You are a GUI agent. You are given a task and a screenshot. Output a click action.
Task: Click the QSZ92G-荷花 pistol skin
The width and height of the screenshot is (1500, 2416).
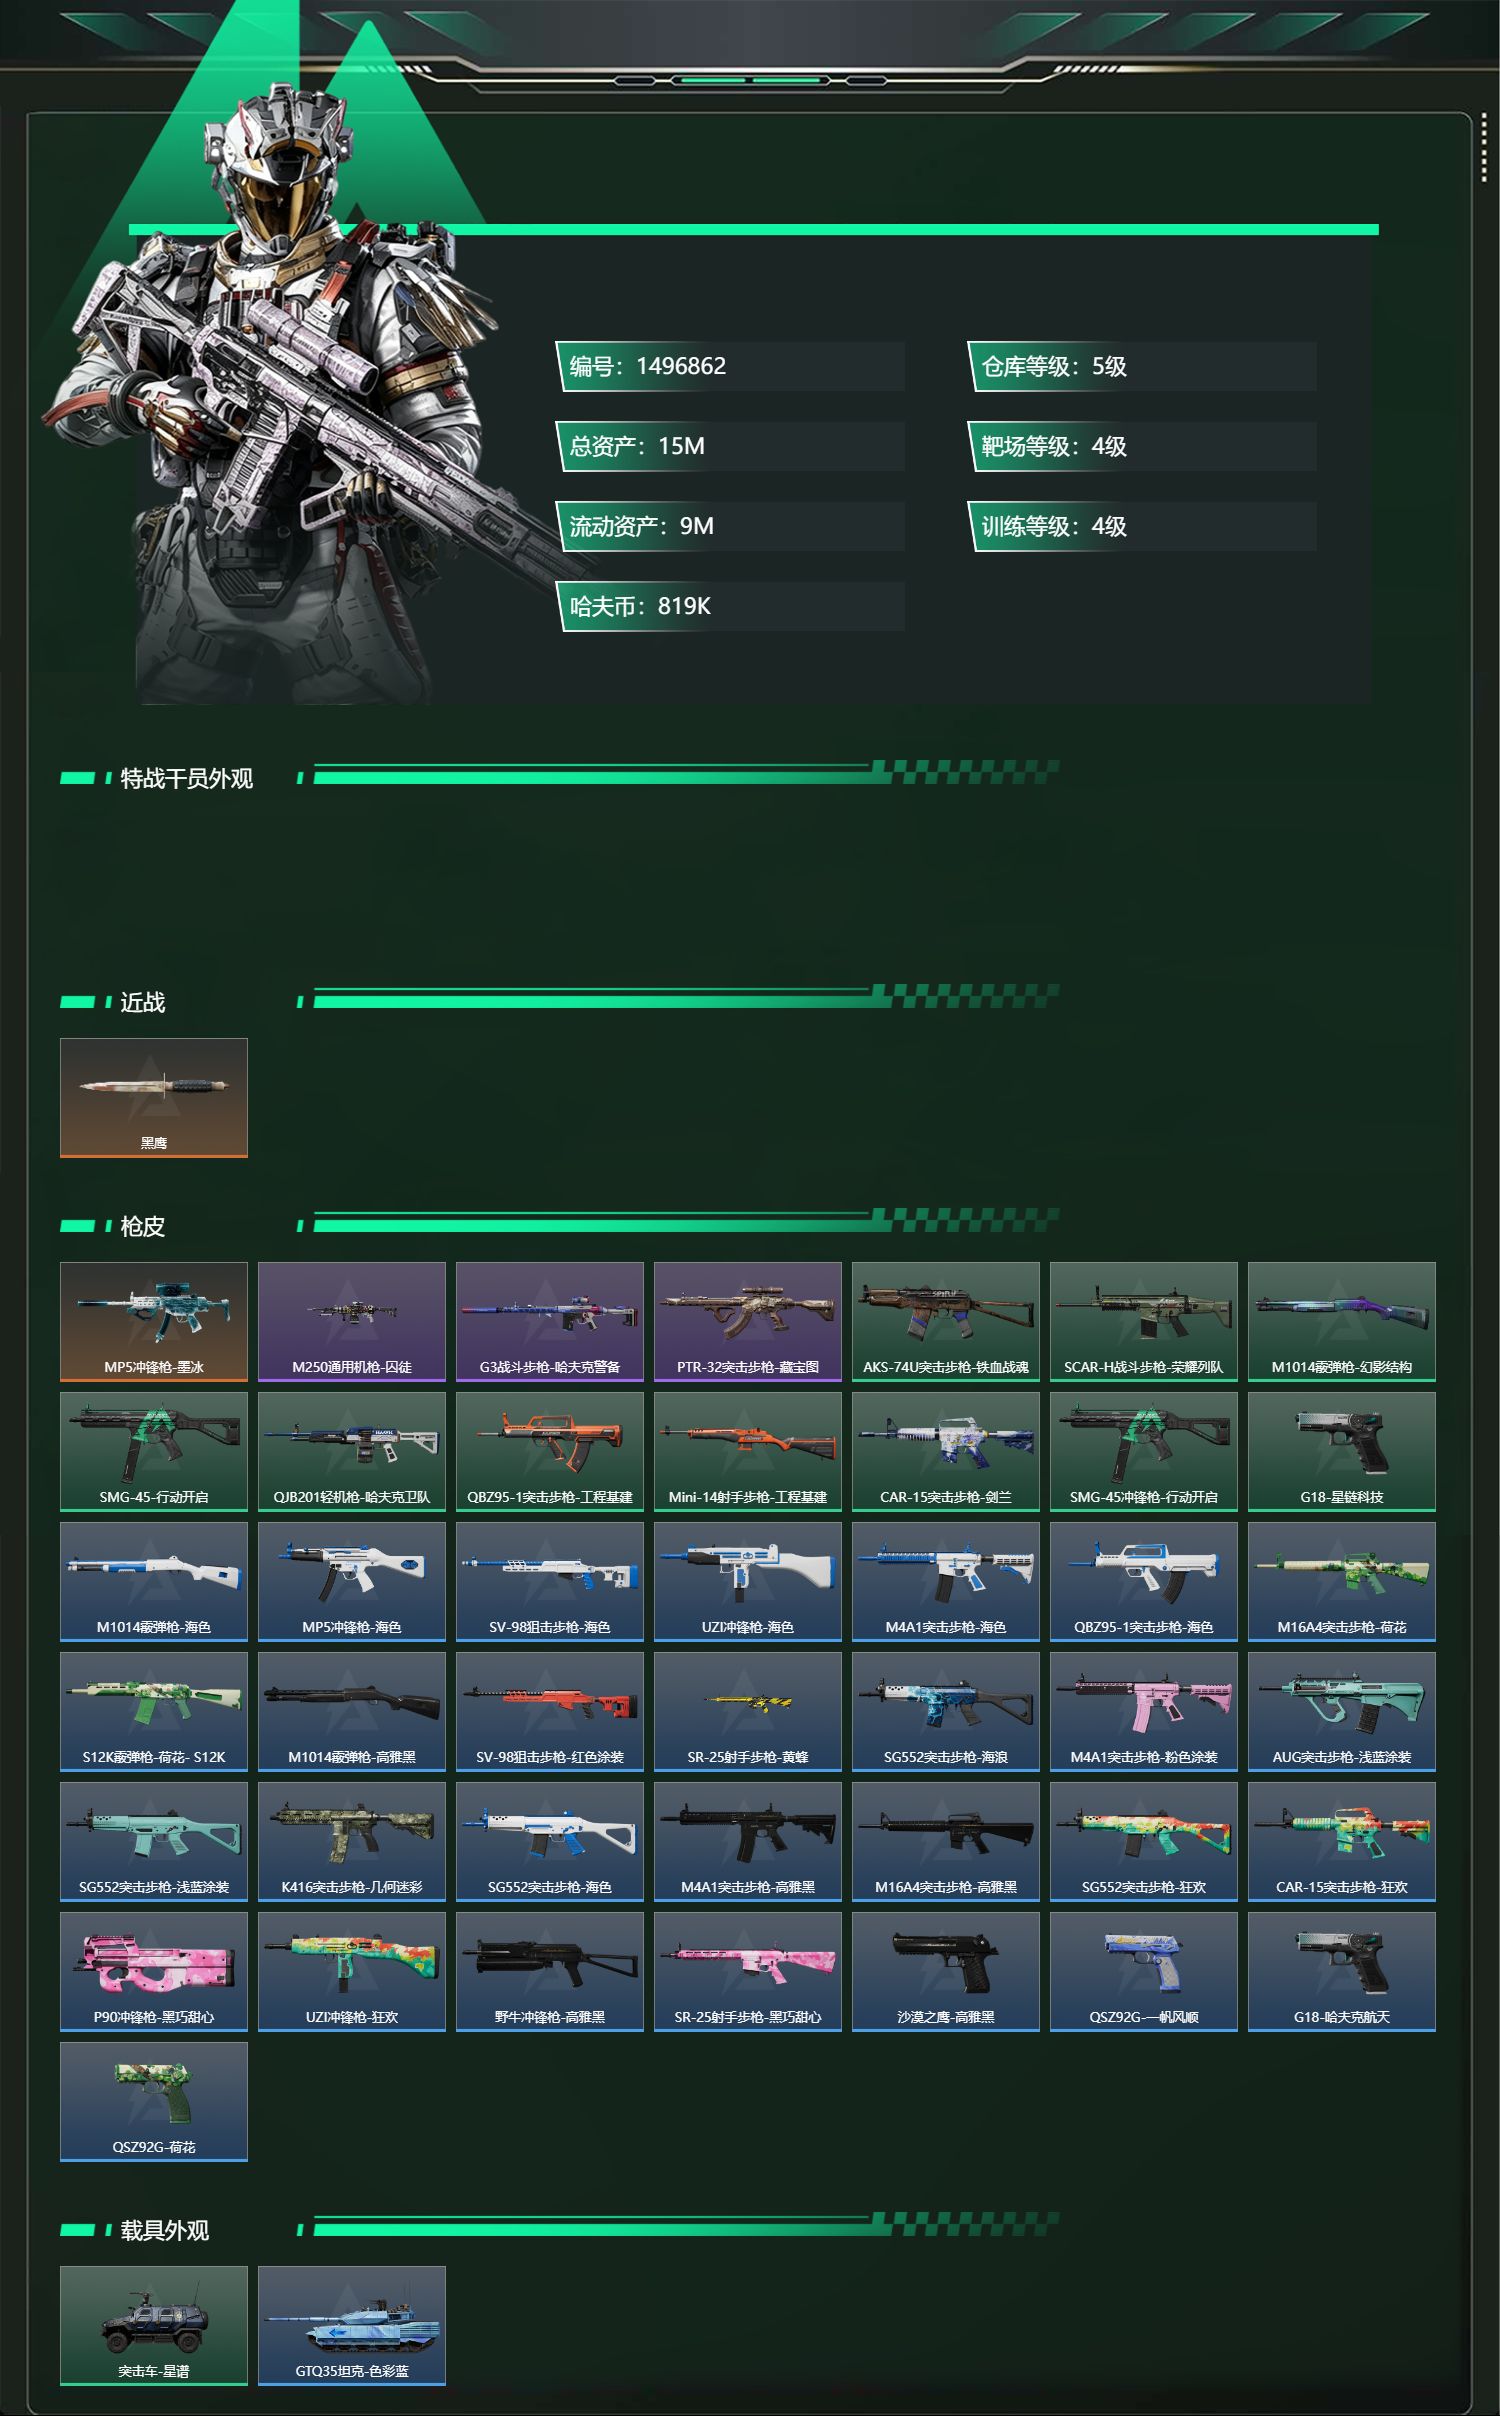coord(154,2101)
